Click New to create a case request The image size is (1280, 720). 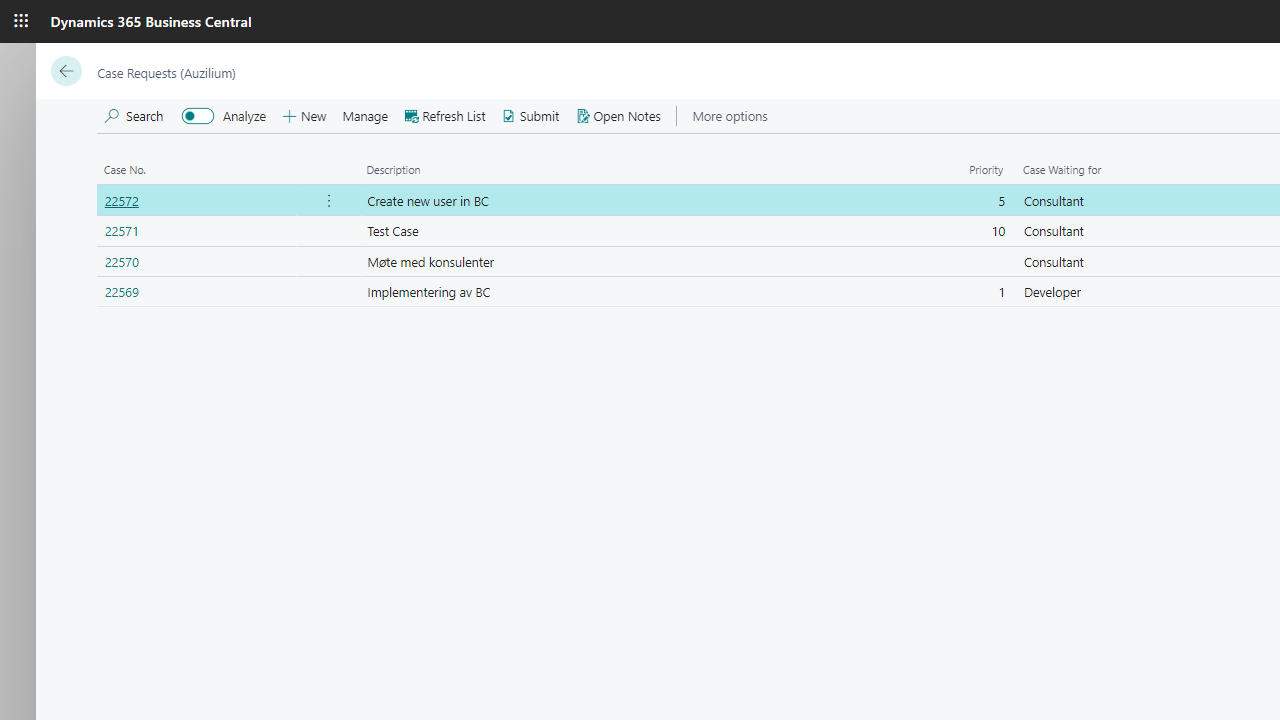point(304,116)
